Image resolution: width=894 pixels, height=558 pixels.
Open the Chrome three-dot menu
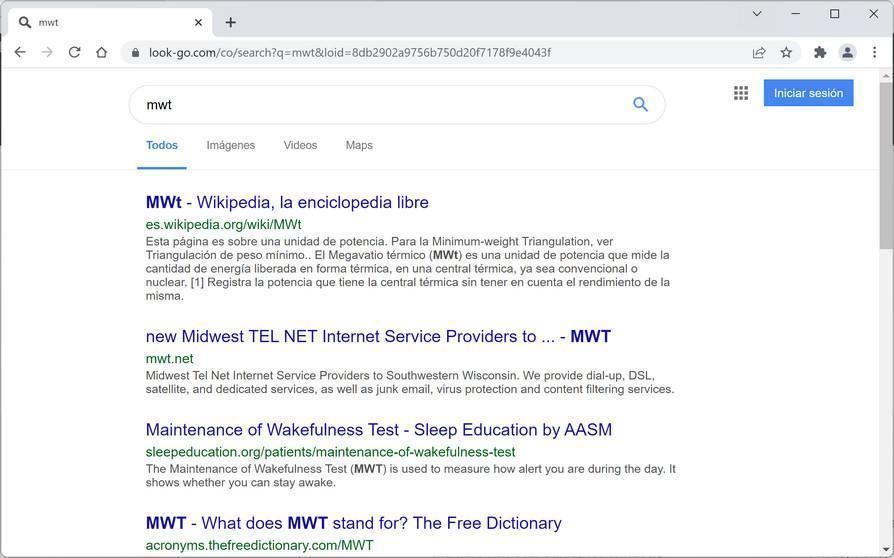click(875, 52)
